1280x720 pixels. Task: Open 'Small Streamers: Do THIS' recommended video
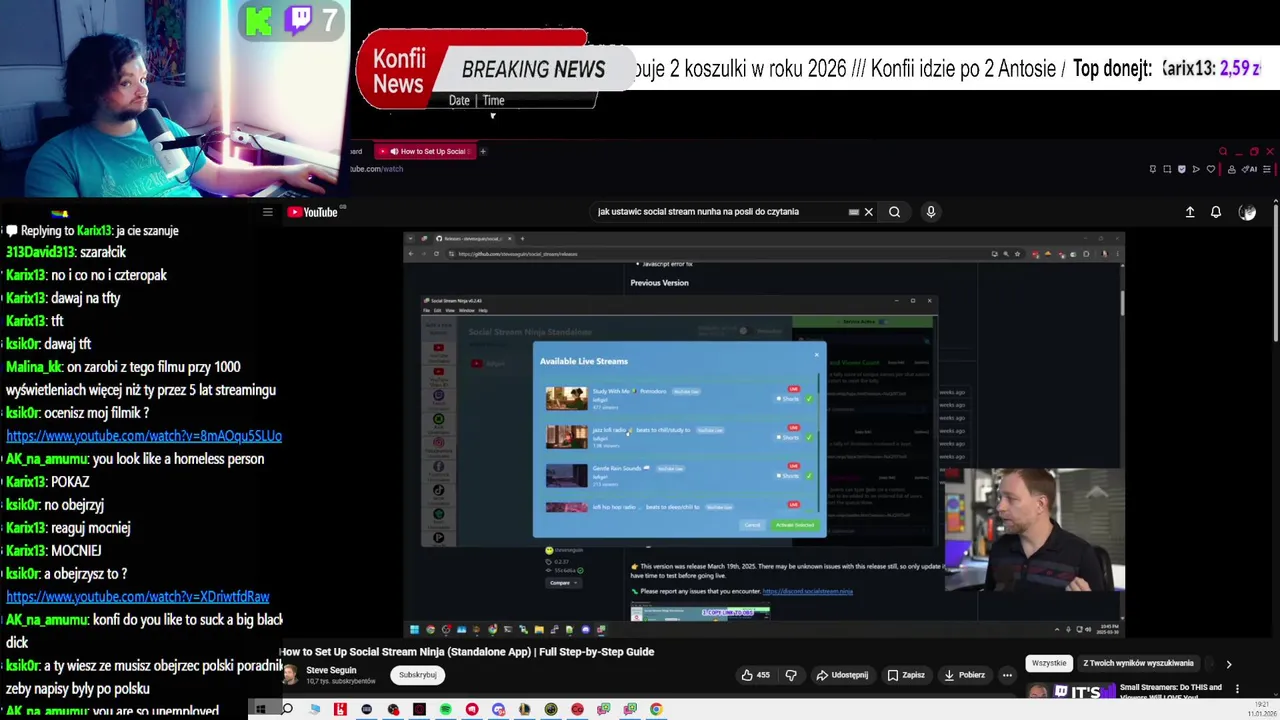point(1171,692)
